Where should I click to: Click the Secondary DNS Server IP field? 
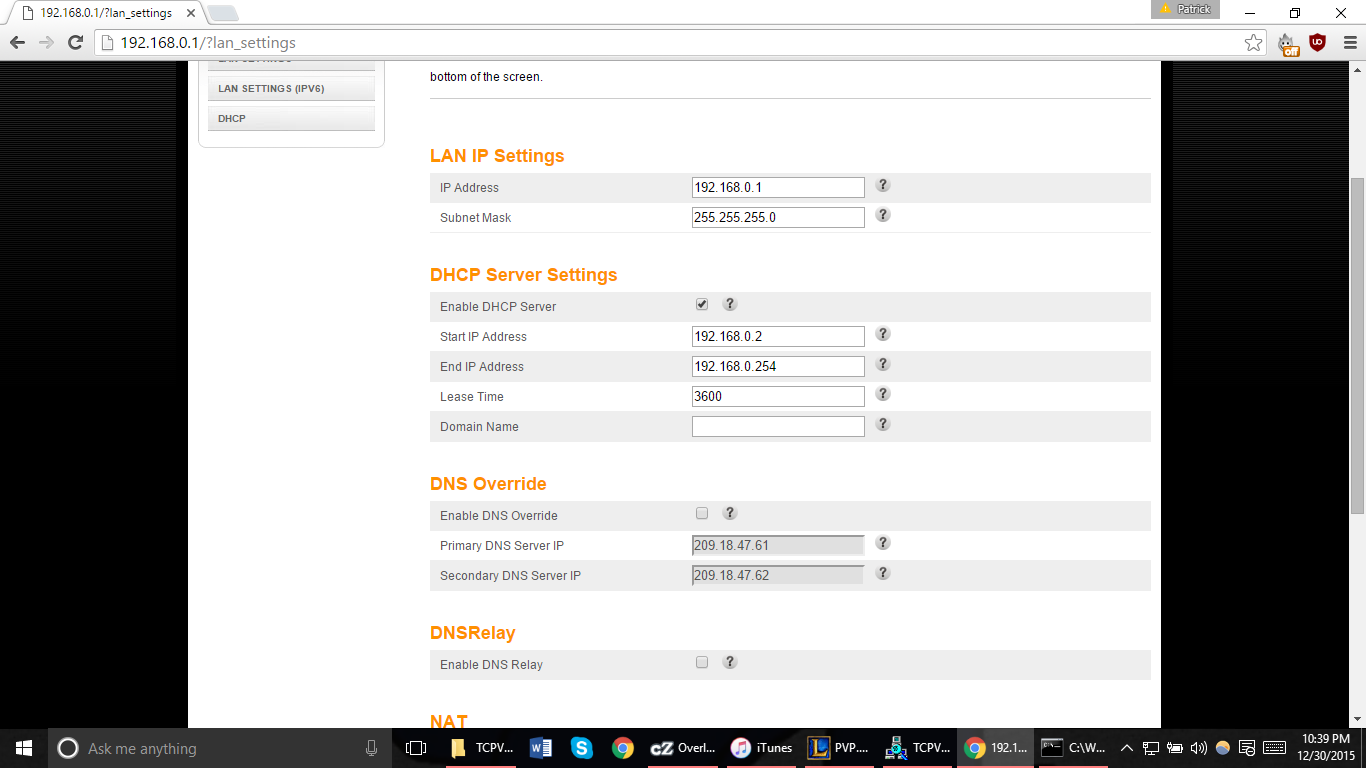coord(778,575)
